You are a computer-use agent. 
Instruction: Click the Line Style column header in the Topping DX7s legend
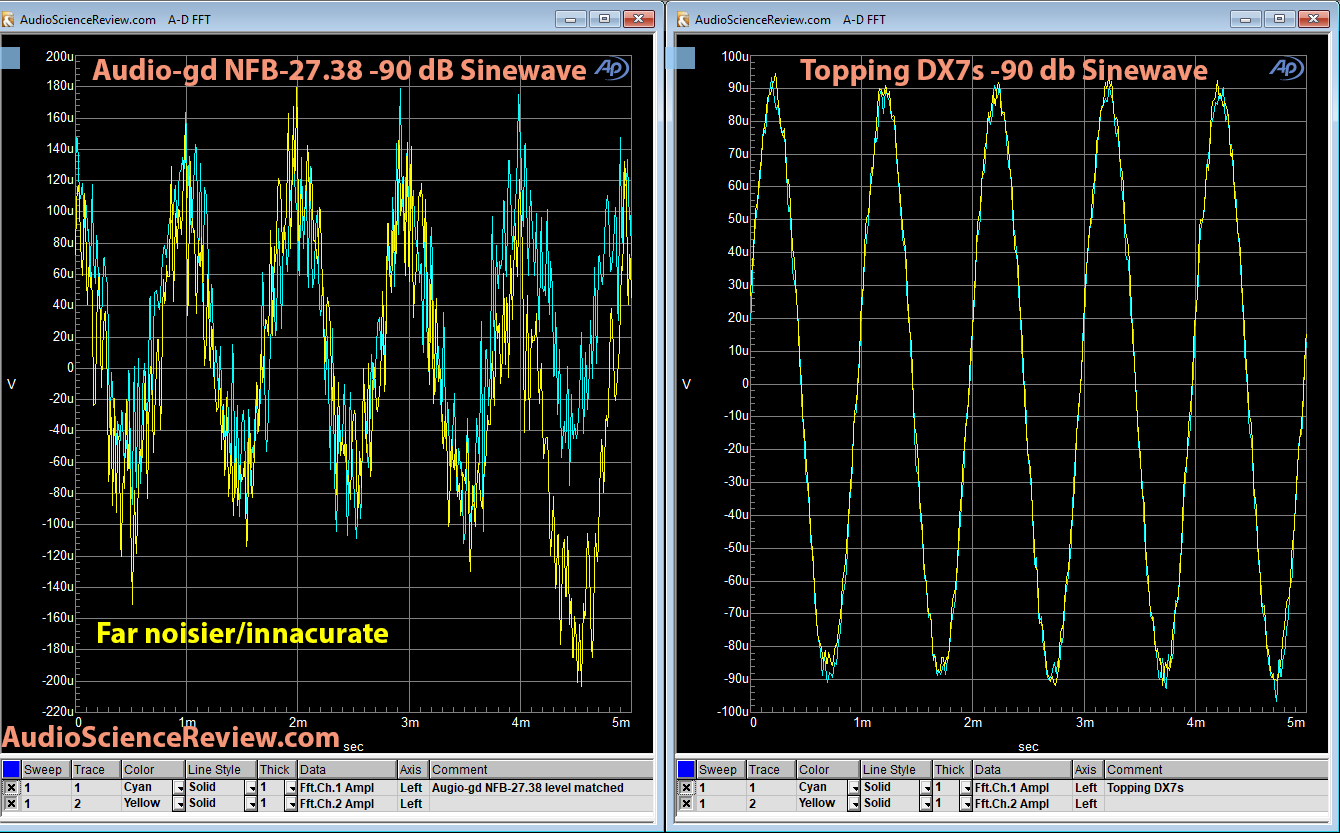pos(897,770)
